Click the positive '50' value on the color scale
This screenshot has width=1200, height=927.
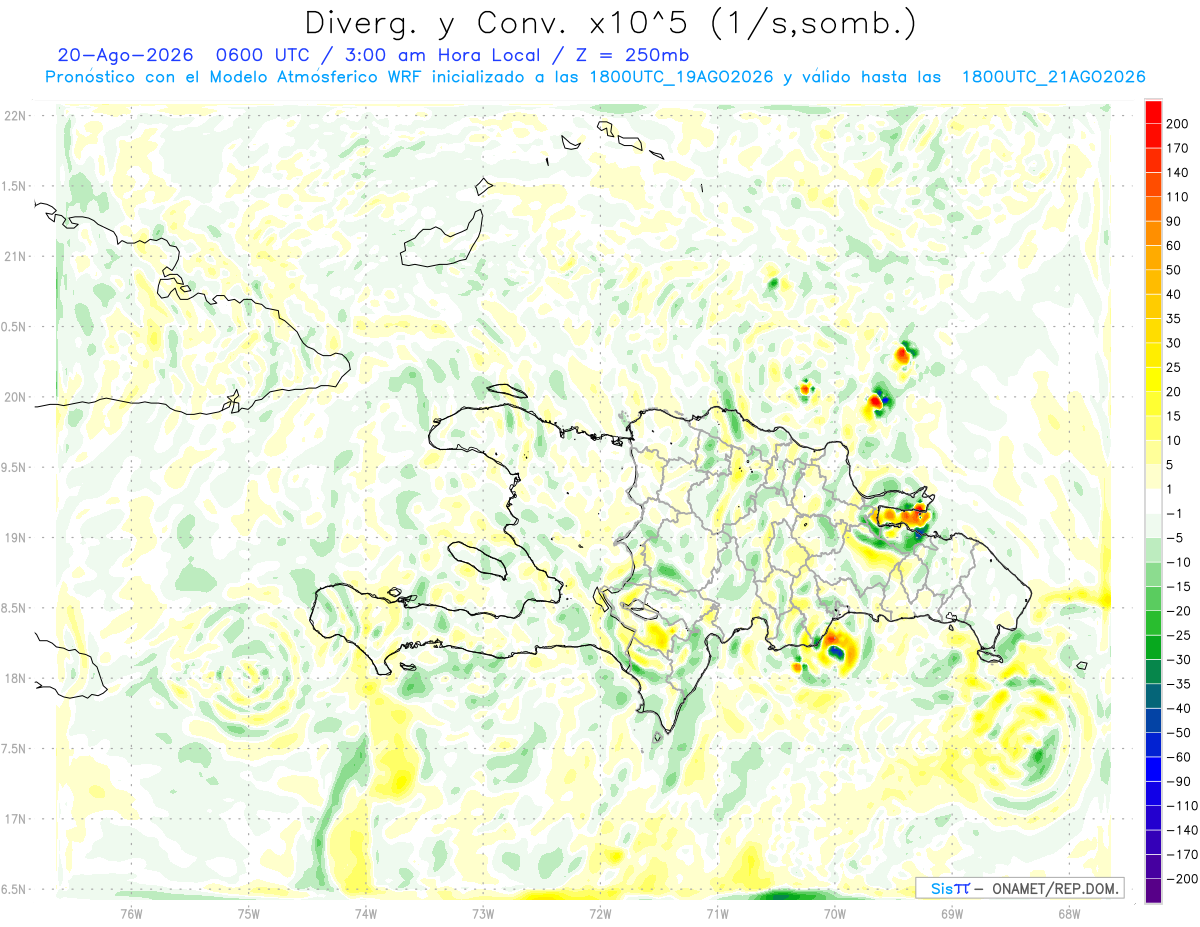pos(1174,270)
